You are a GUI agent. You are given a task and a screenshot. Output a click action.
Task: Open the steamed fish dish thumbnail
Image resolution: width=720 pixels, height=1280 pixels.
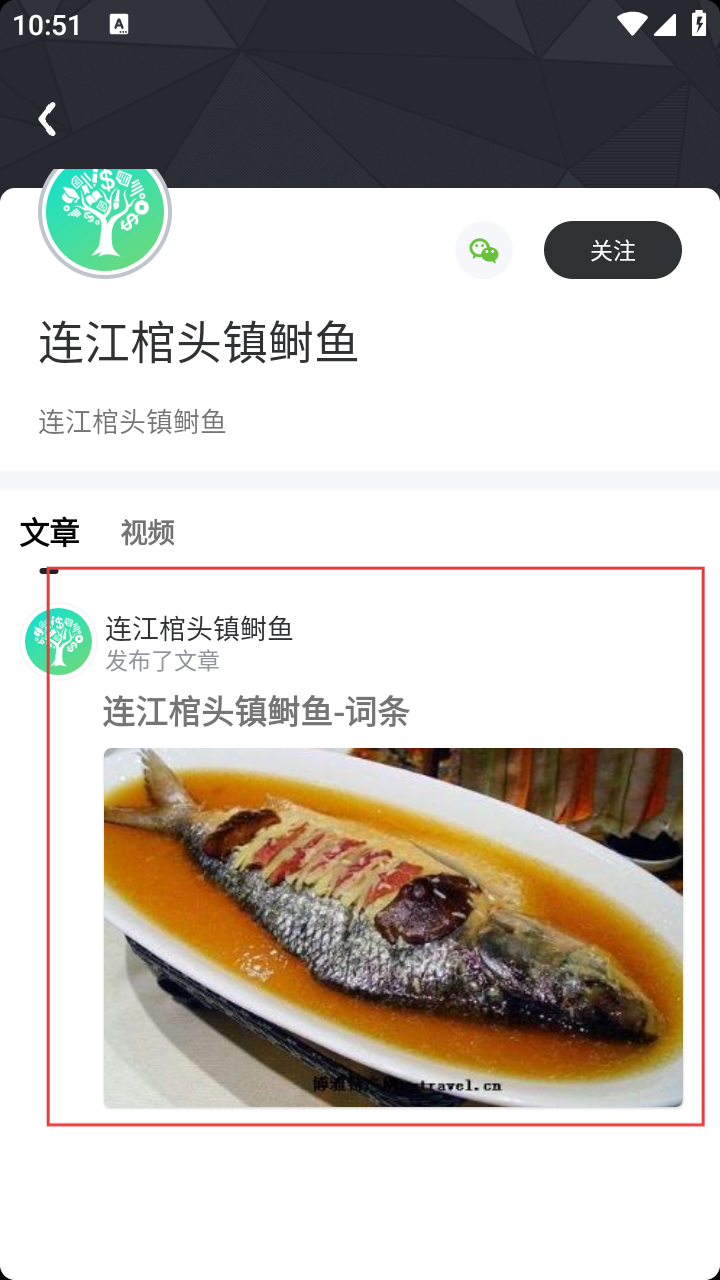point(393,927)
